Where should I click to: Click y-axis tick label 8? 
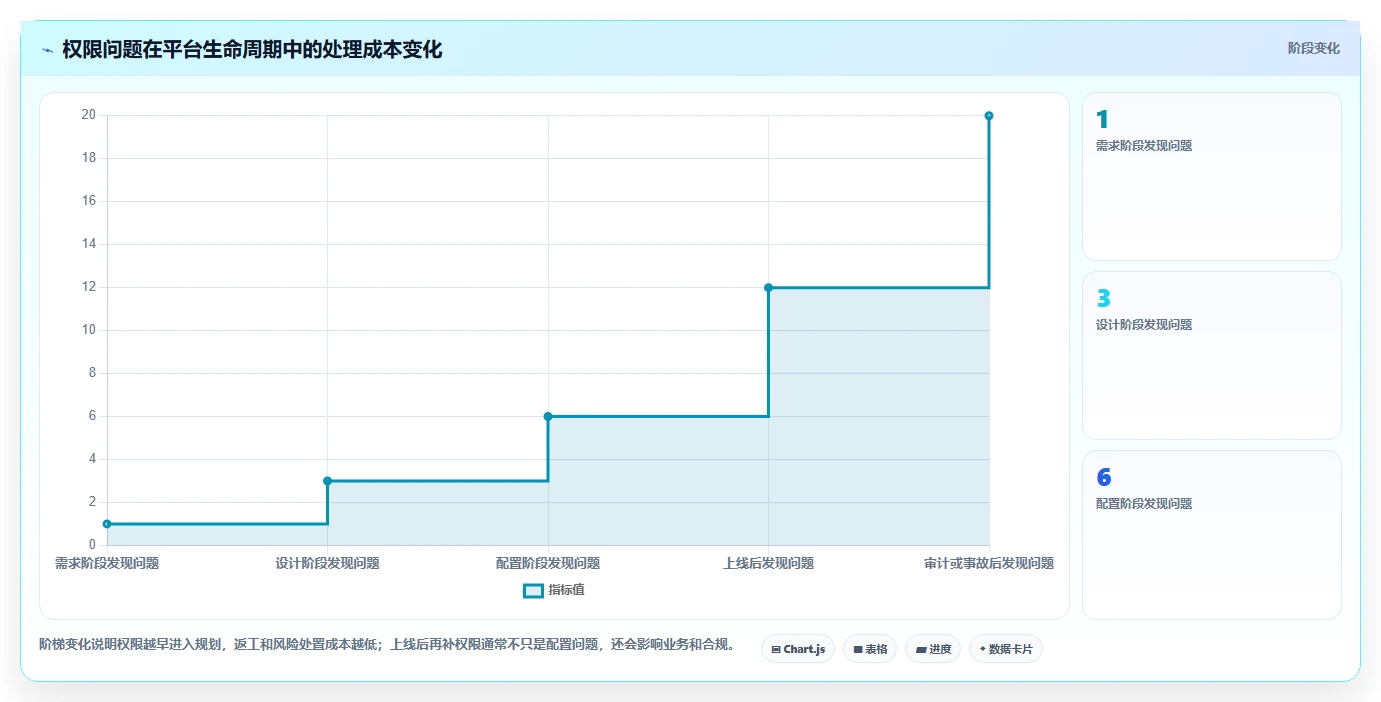click(x=91, y=373)
